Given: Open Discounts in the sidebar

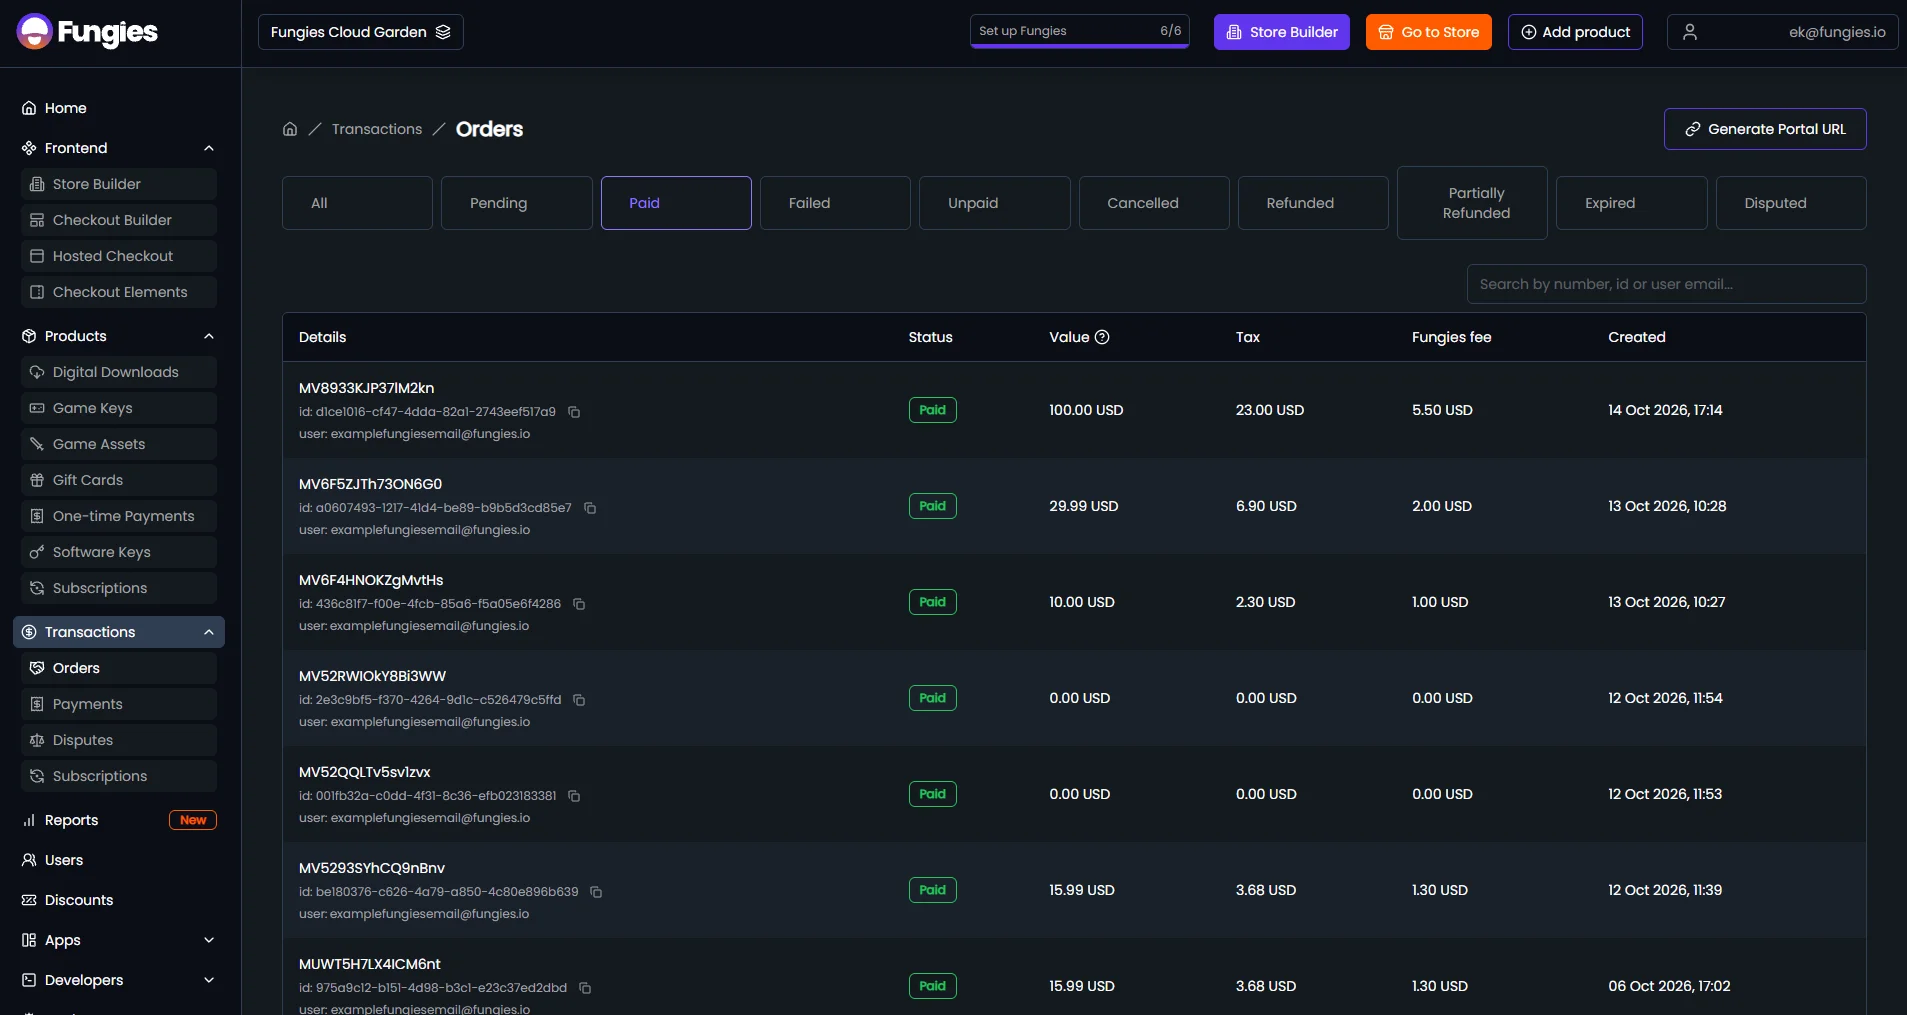Looking at the screenshot, I should 119,900.
